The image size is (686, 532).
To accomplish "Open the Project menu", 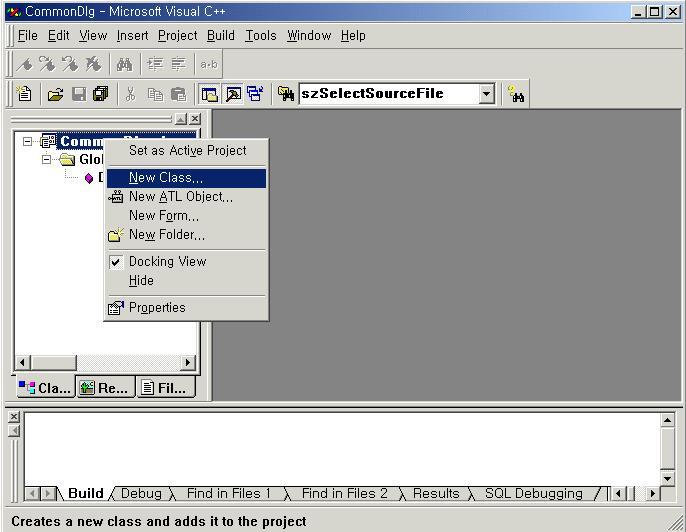I will pyautogui.click(x=178, y=35).
